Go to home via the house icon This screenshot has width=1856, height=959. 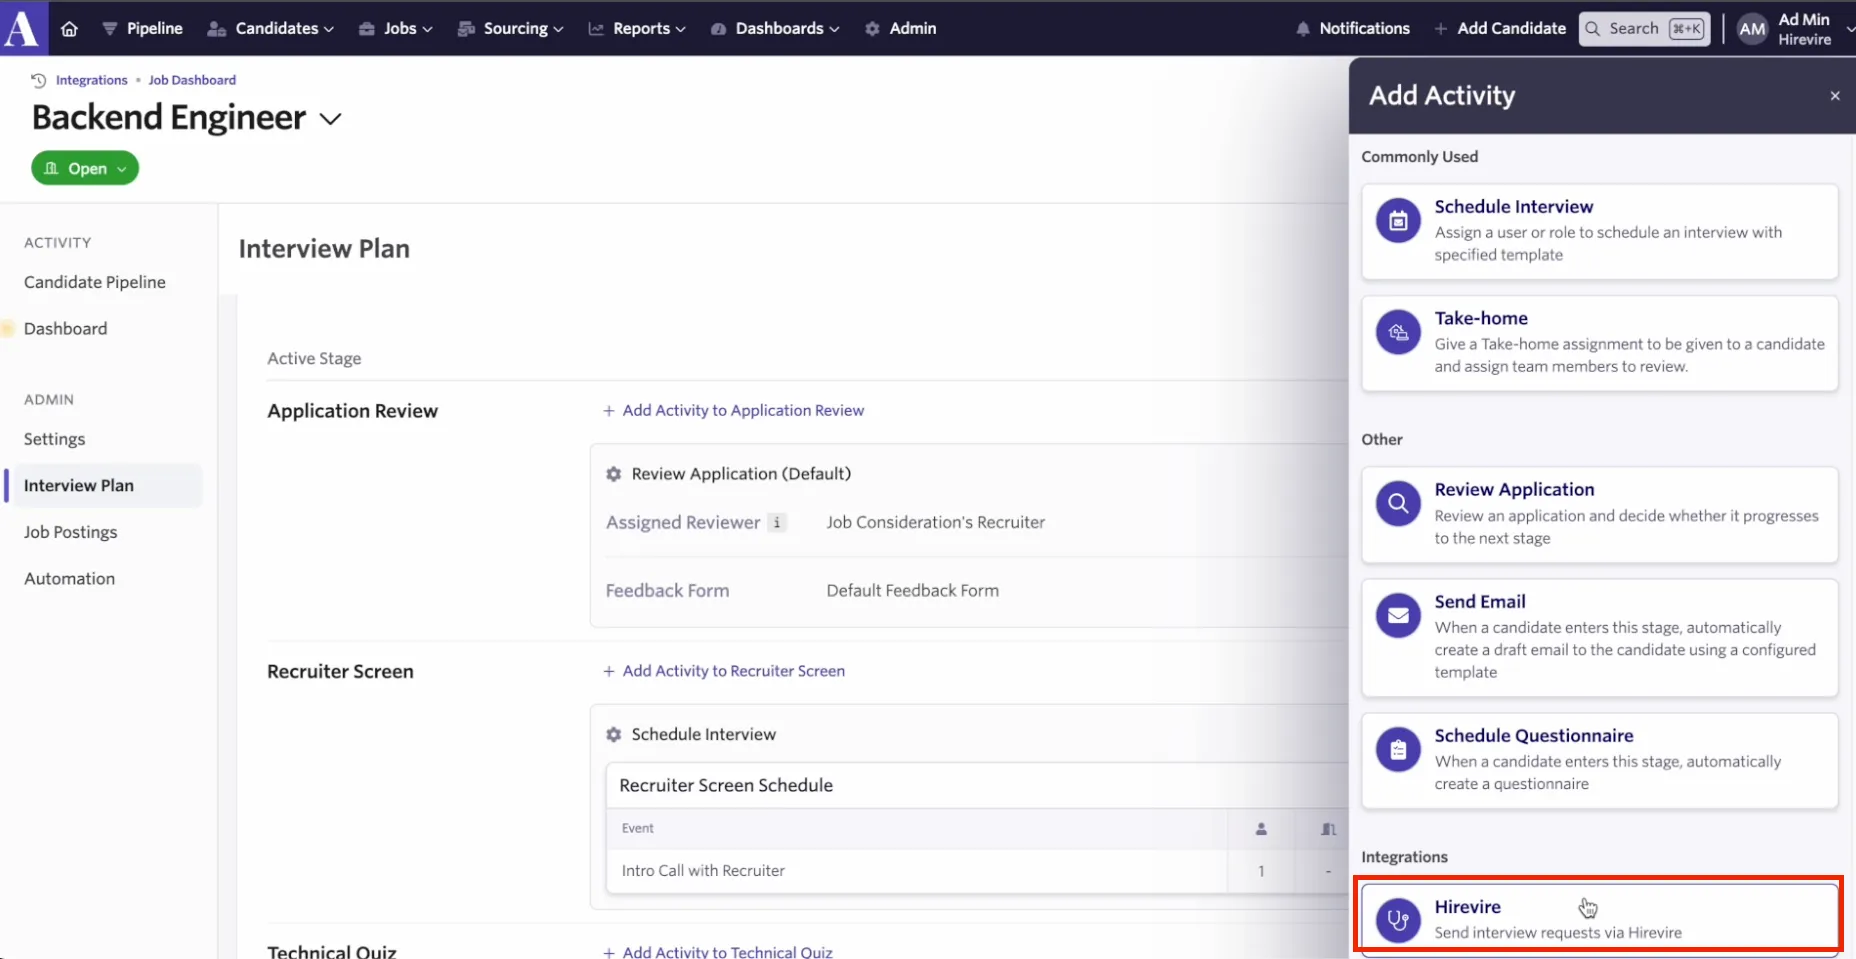(x=69, y=29)
